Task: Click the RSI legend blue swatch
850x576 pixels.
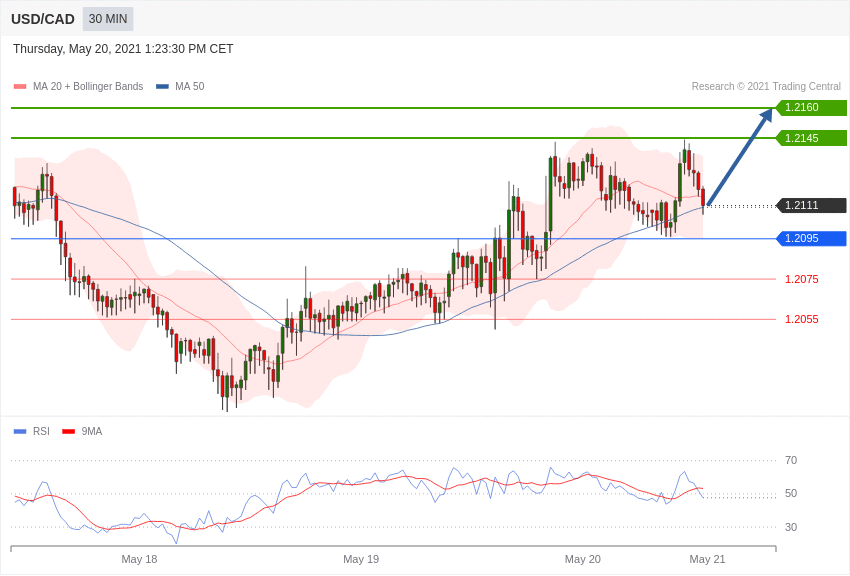Action: (x=20, y=431)
